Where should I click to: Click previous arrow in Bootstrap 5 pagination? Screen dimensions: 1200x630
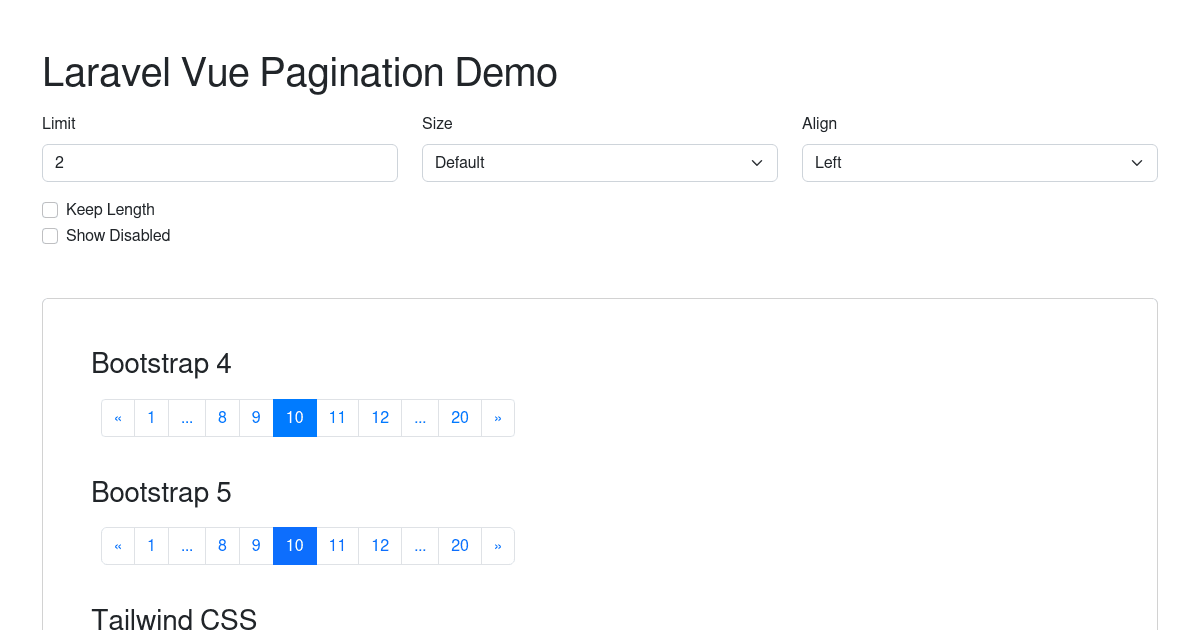[118, 546]
